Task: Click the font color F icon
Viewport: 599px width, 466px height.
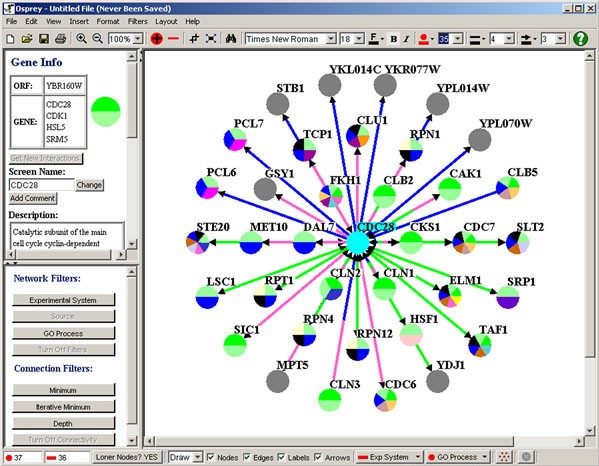Action: 374,39
